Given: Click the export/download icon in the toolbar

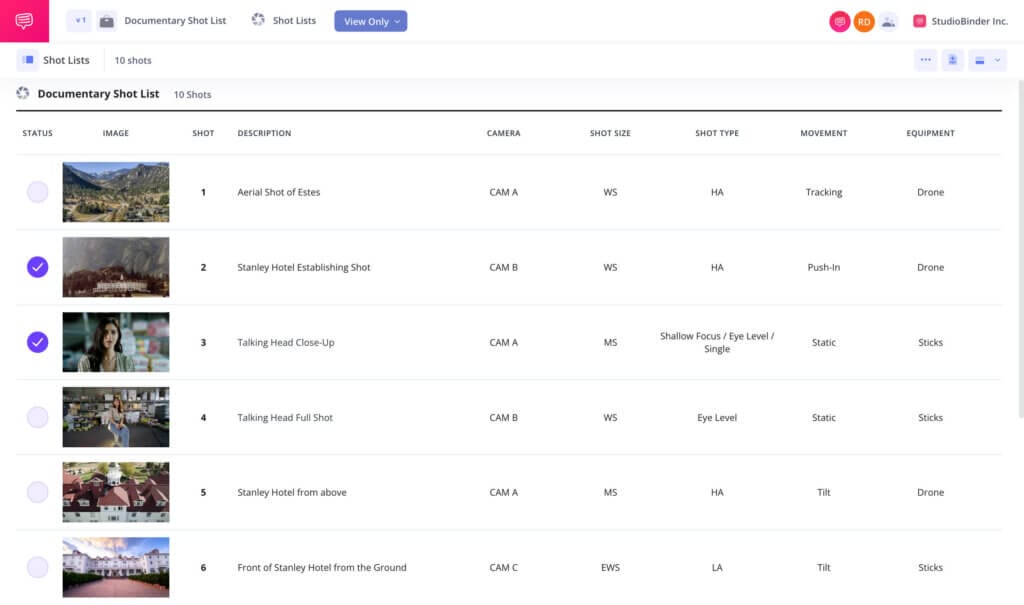Looking at the screenshot, I should pos(953,60).
